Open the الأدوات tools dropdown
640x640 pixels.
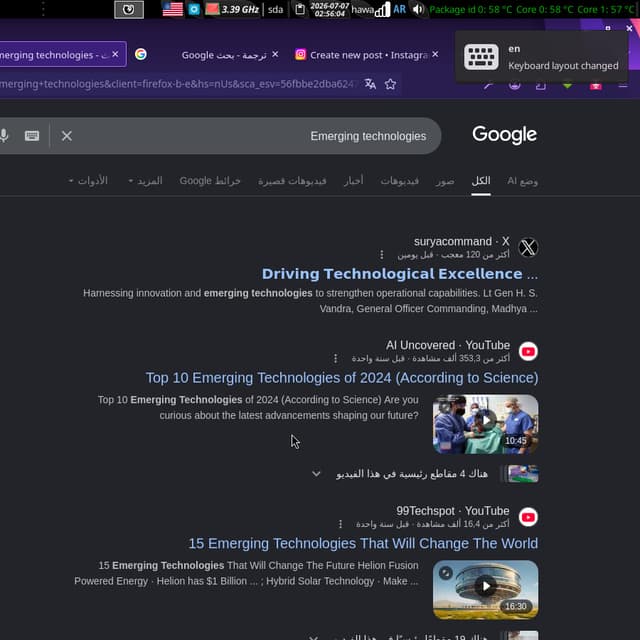click(x=88, y=180)
